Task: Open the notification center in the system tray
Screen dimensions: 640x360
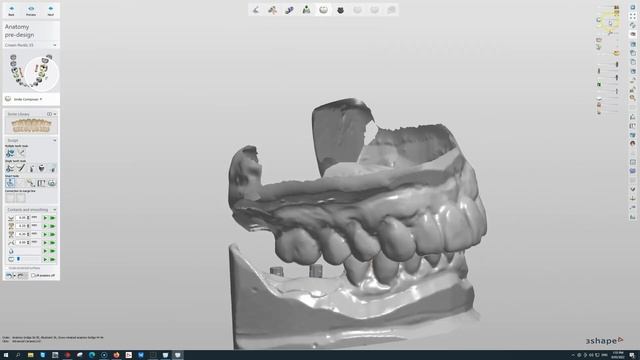Action: (x=632, y=355)
